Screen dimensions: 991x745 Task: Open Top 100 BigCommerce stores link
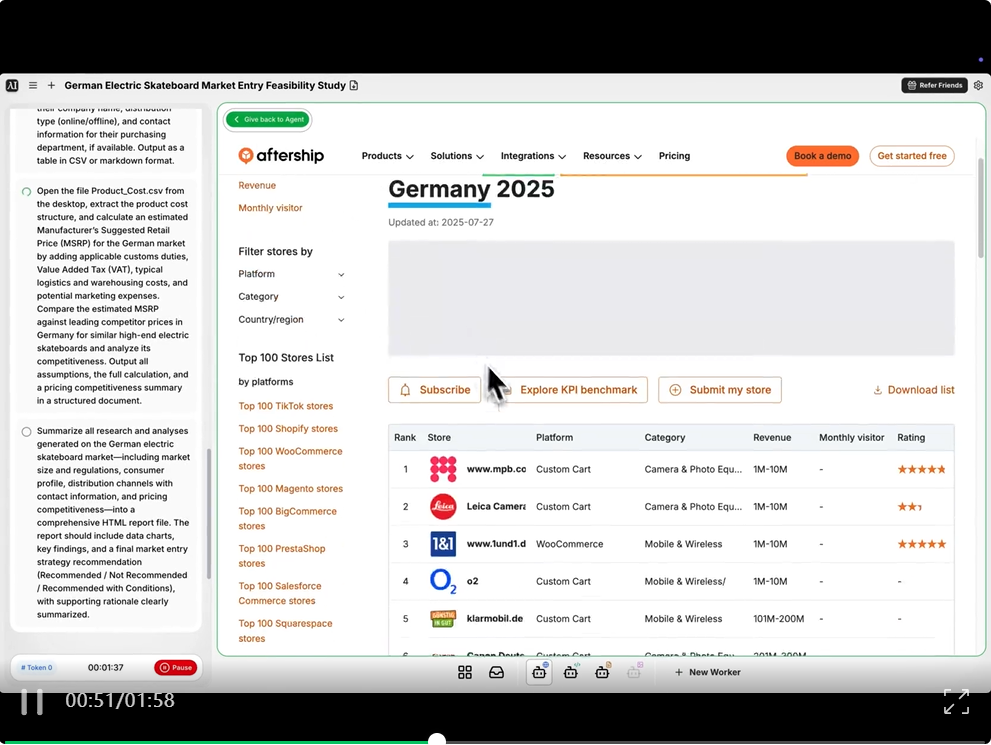287,519
